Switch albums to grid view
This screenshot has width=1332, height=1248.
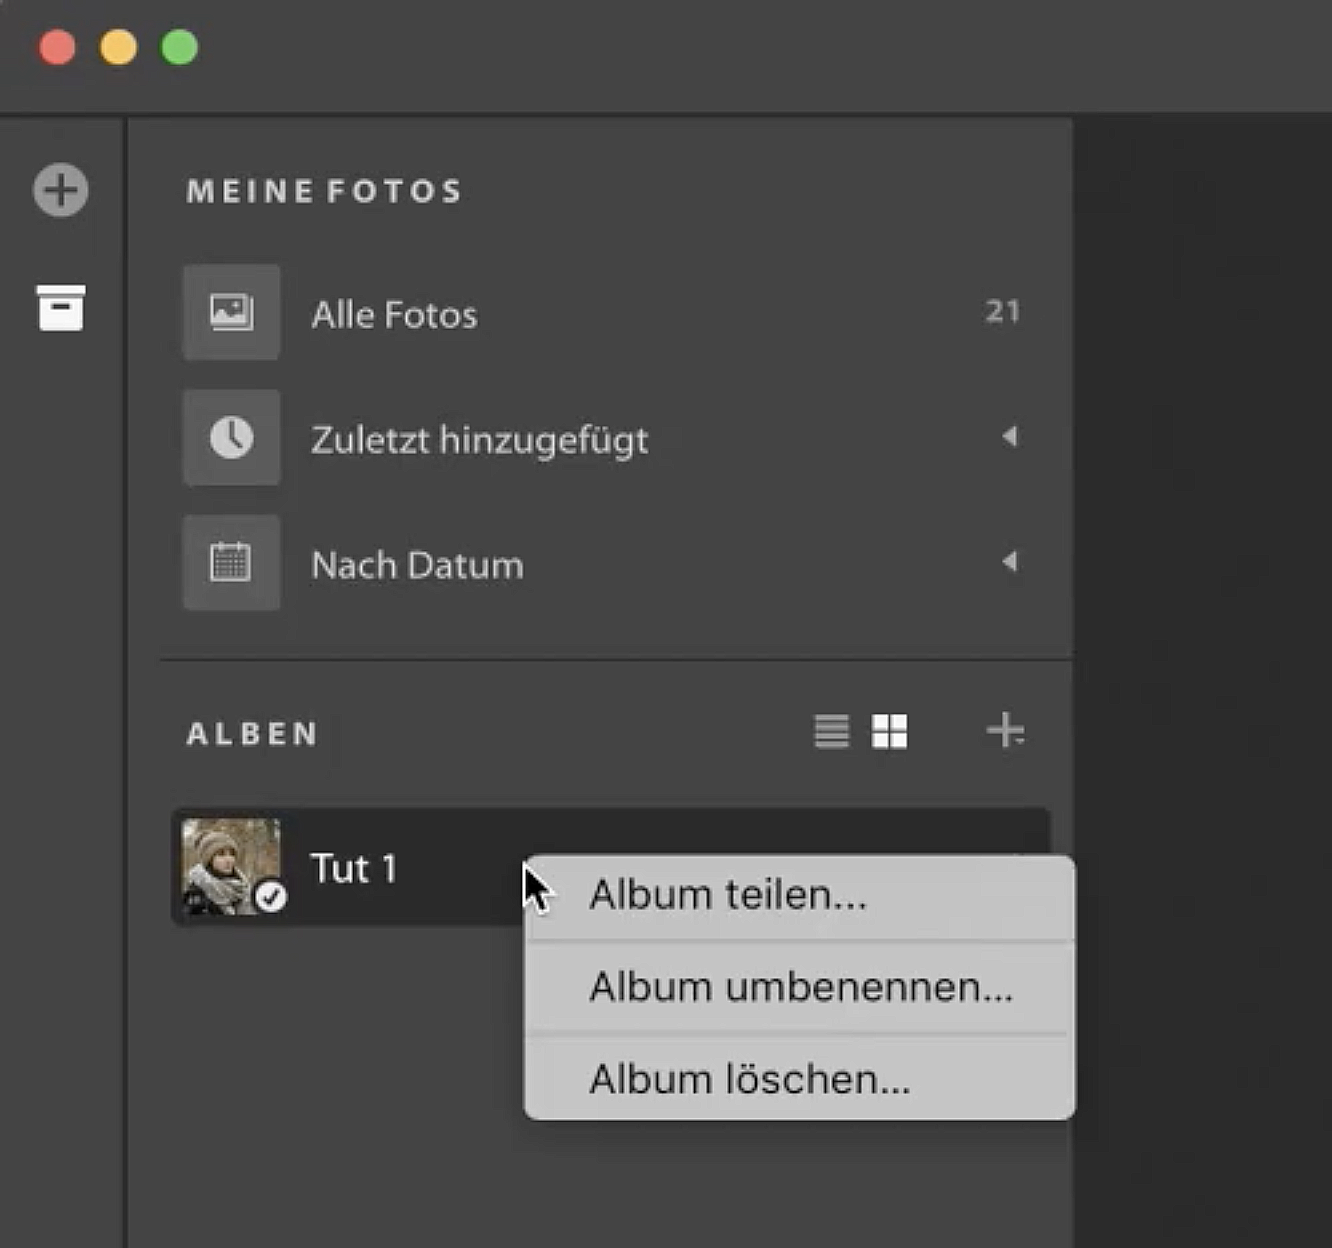(889, 731)
